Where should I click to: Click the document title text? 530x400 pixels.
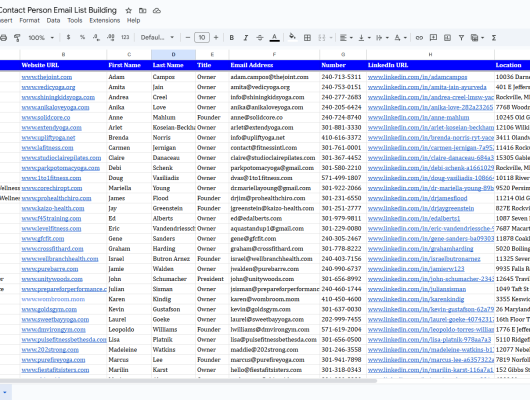[58, 10]
